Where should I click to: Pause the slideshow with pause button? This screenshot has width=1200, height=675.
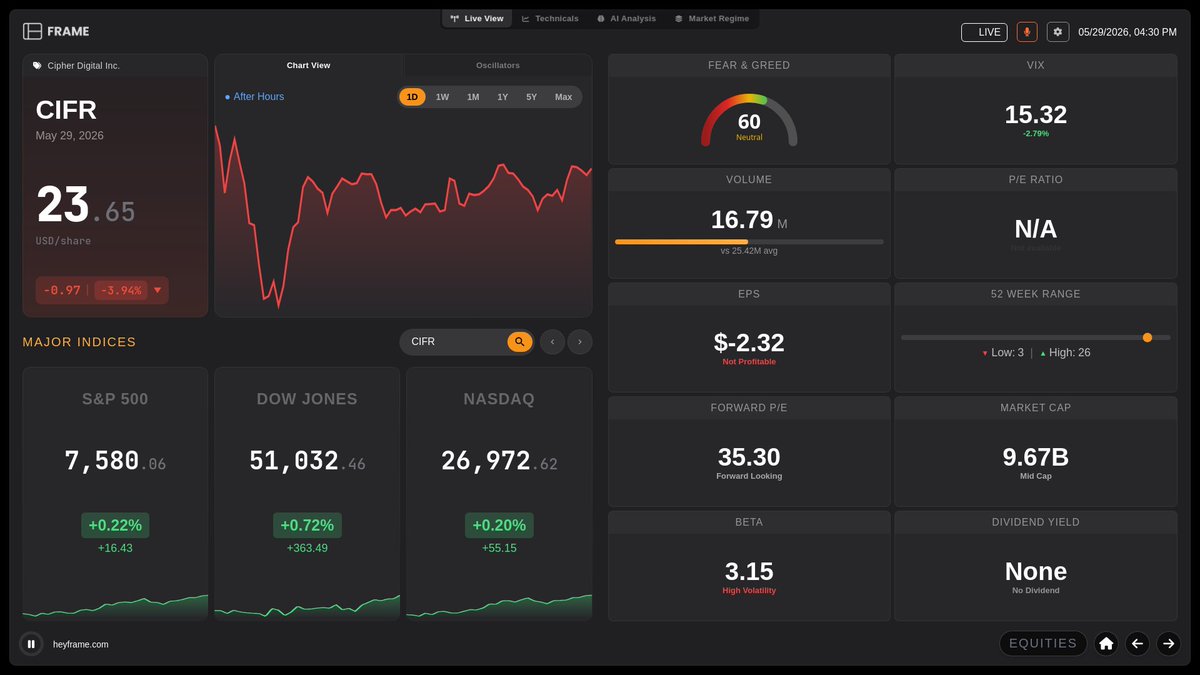tap(31, 645)
